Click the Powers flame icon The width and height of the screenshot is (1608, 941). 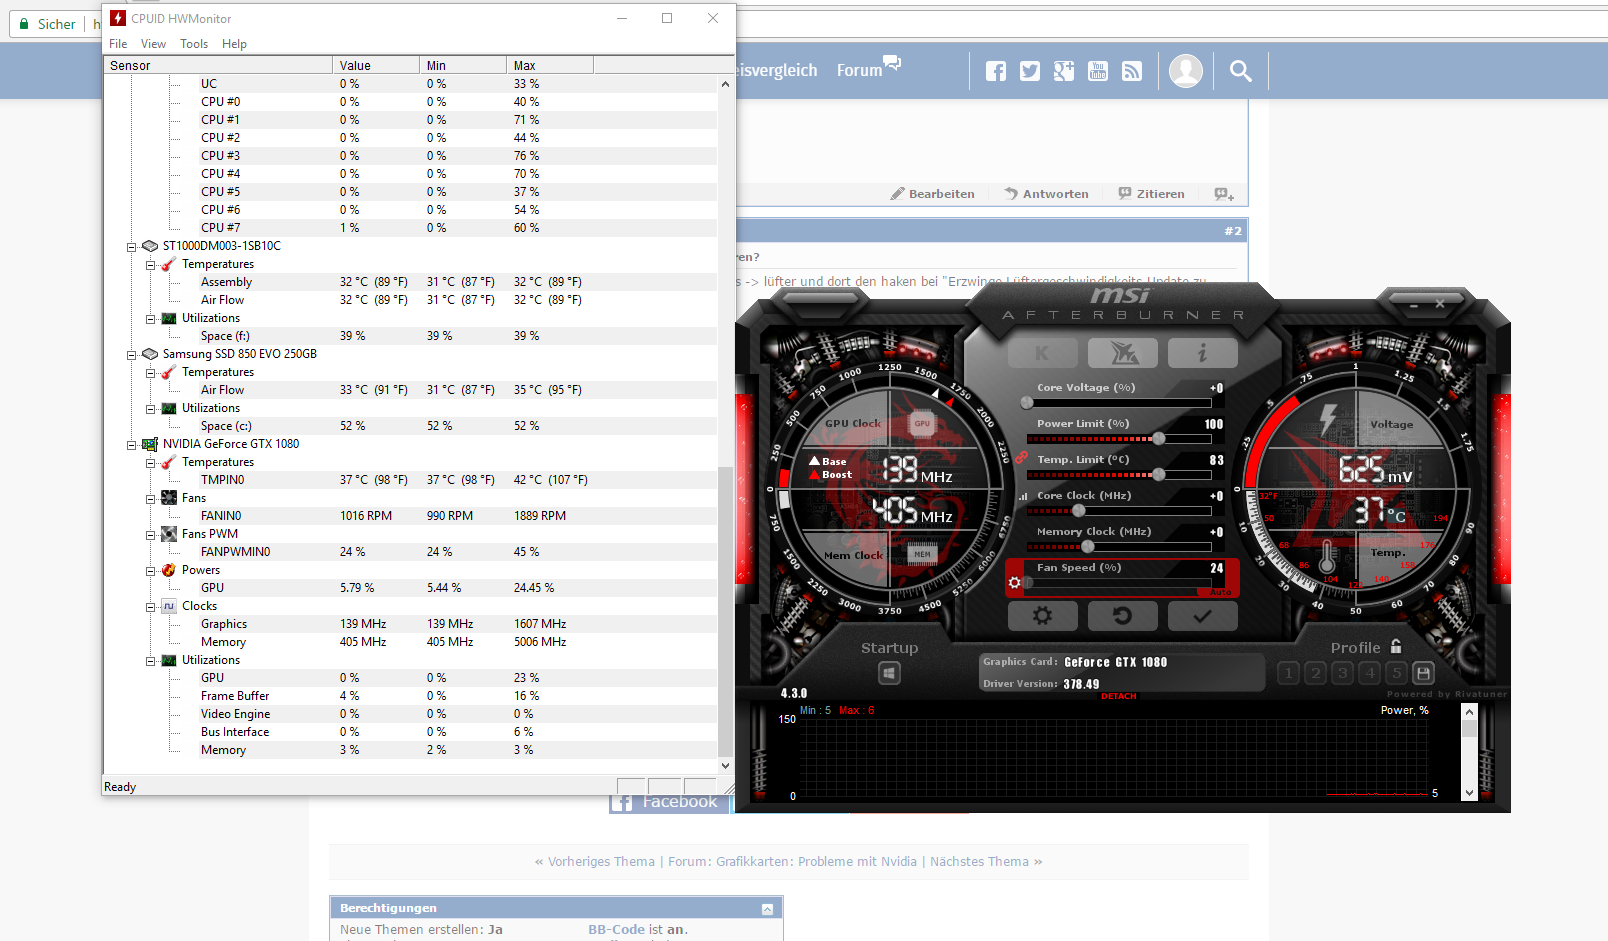coord(169,570)
